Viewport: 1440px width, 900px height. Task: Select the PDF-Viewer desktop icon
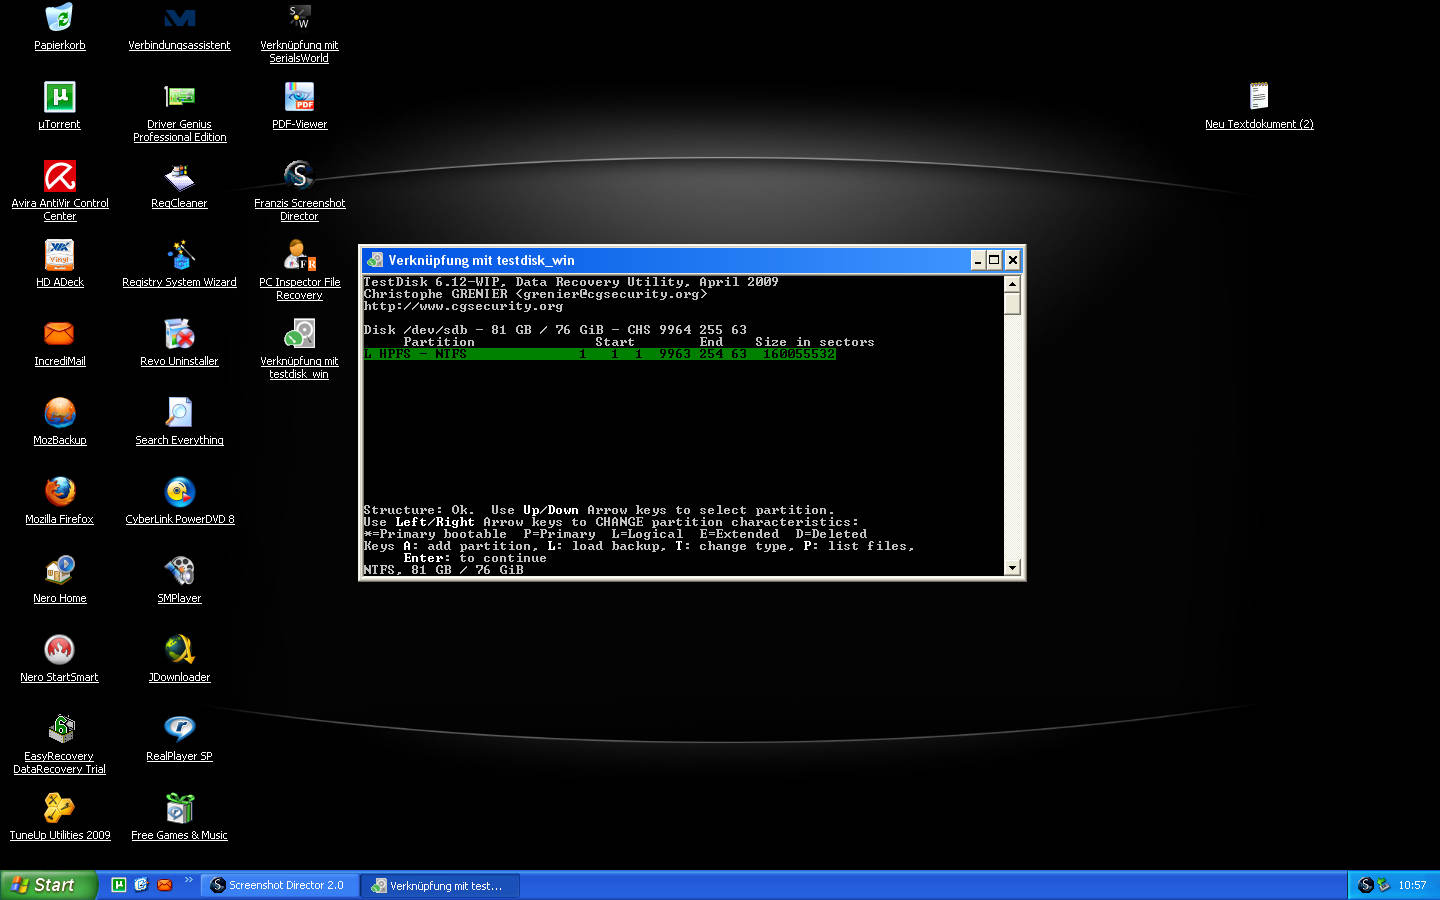pos(299,97)
